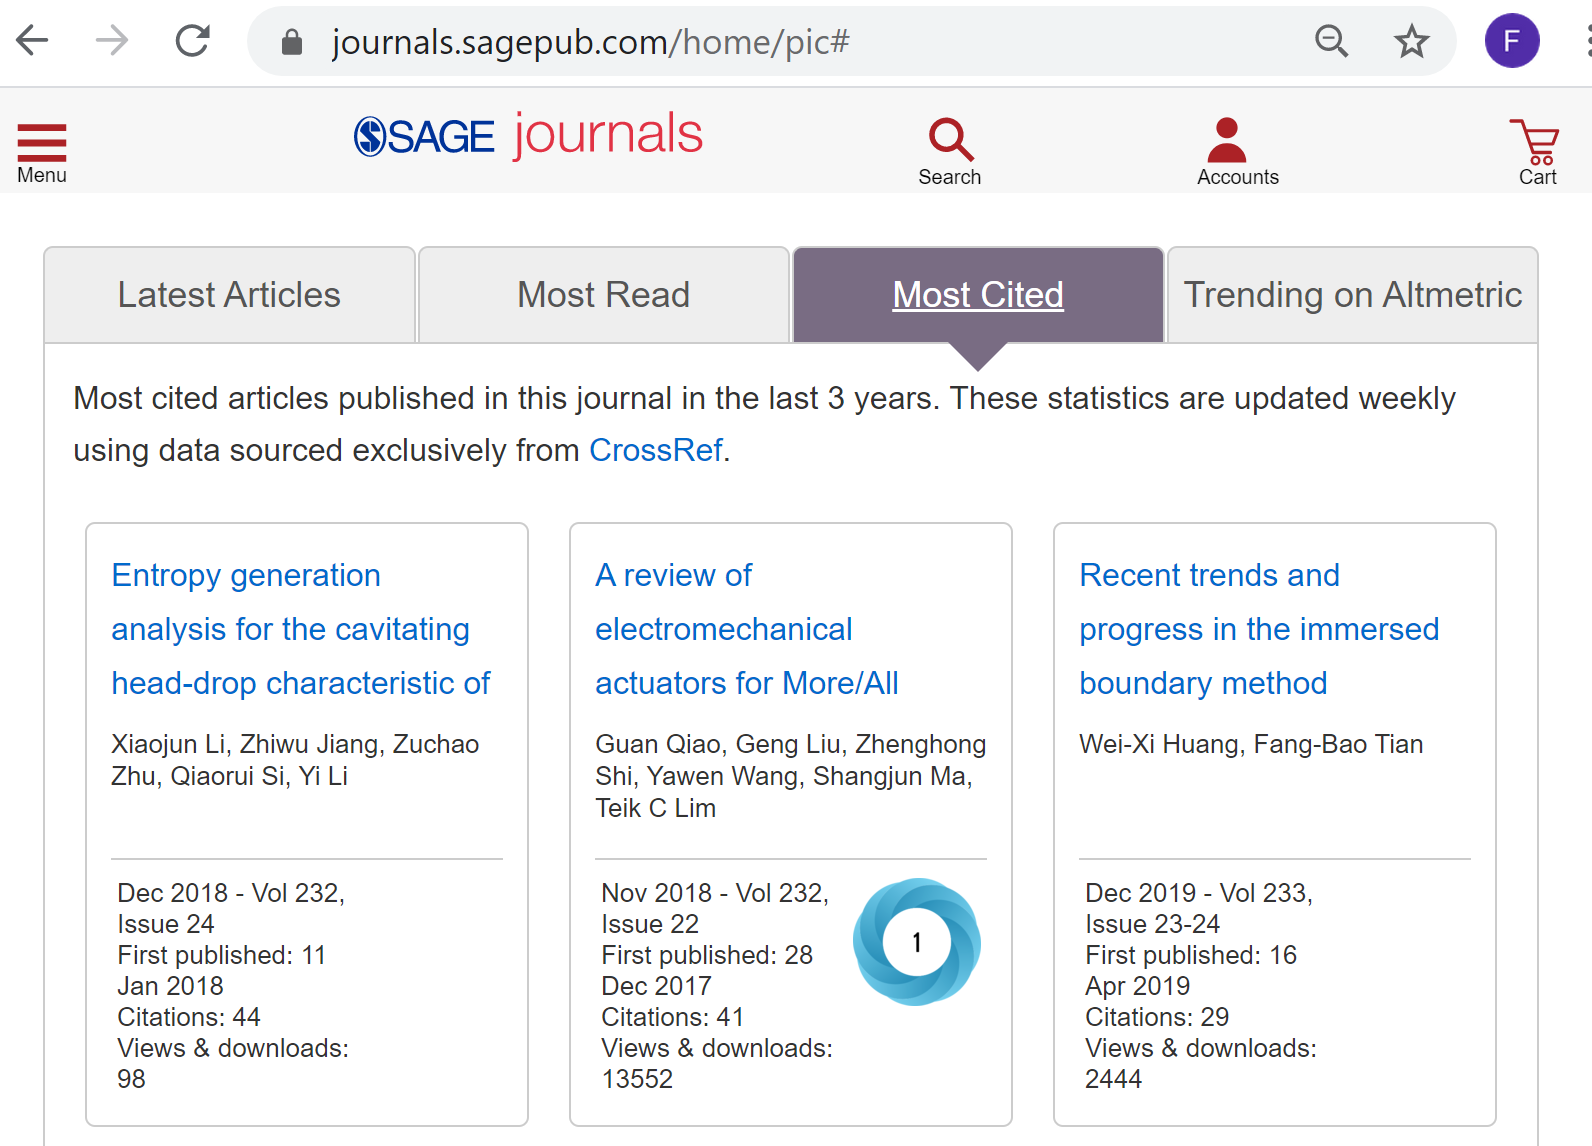The height and width of the screenshot is (1146, 1592).
Task: Click "Citations: 44" text
Action: tap(189, 1017)
